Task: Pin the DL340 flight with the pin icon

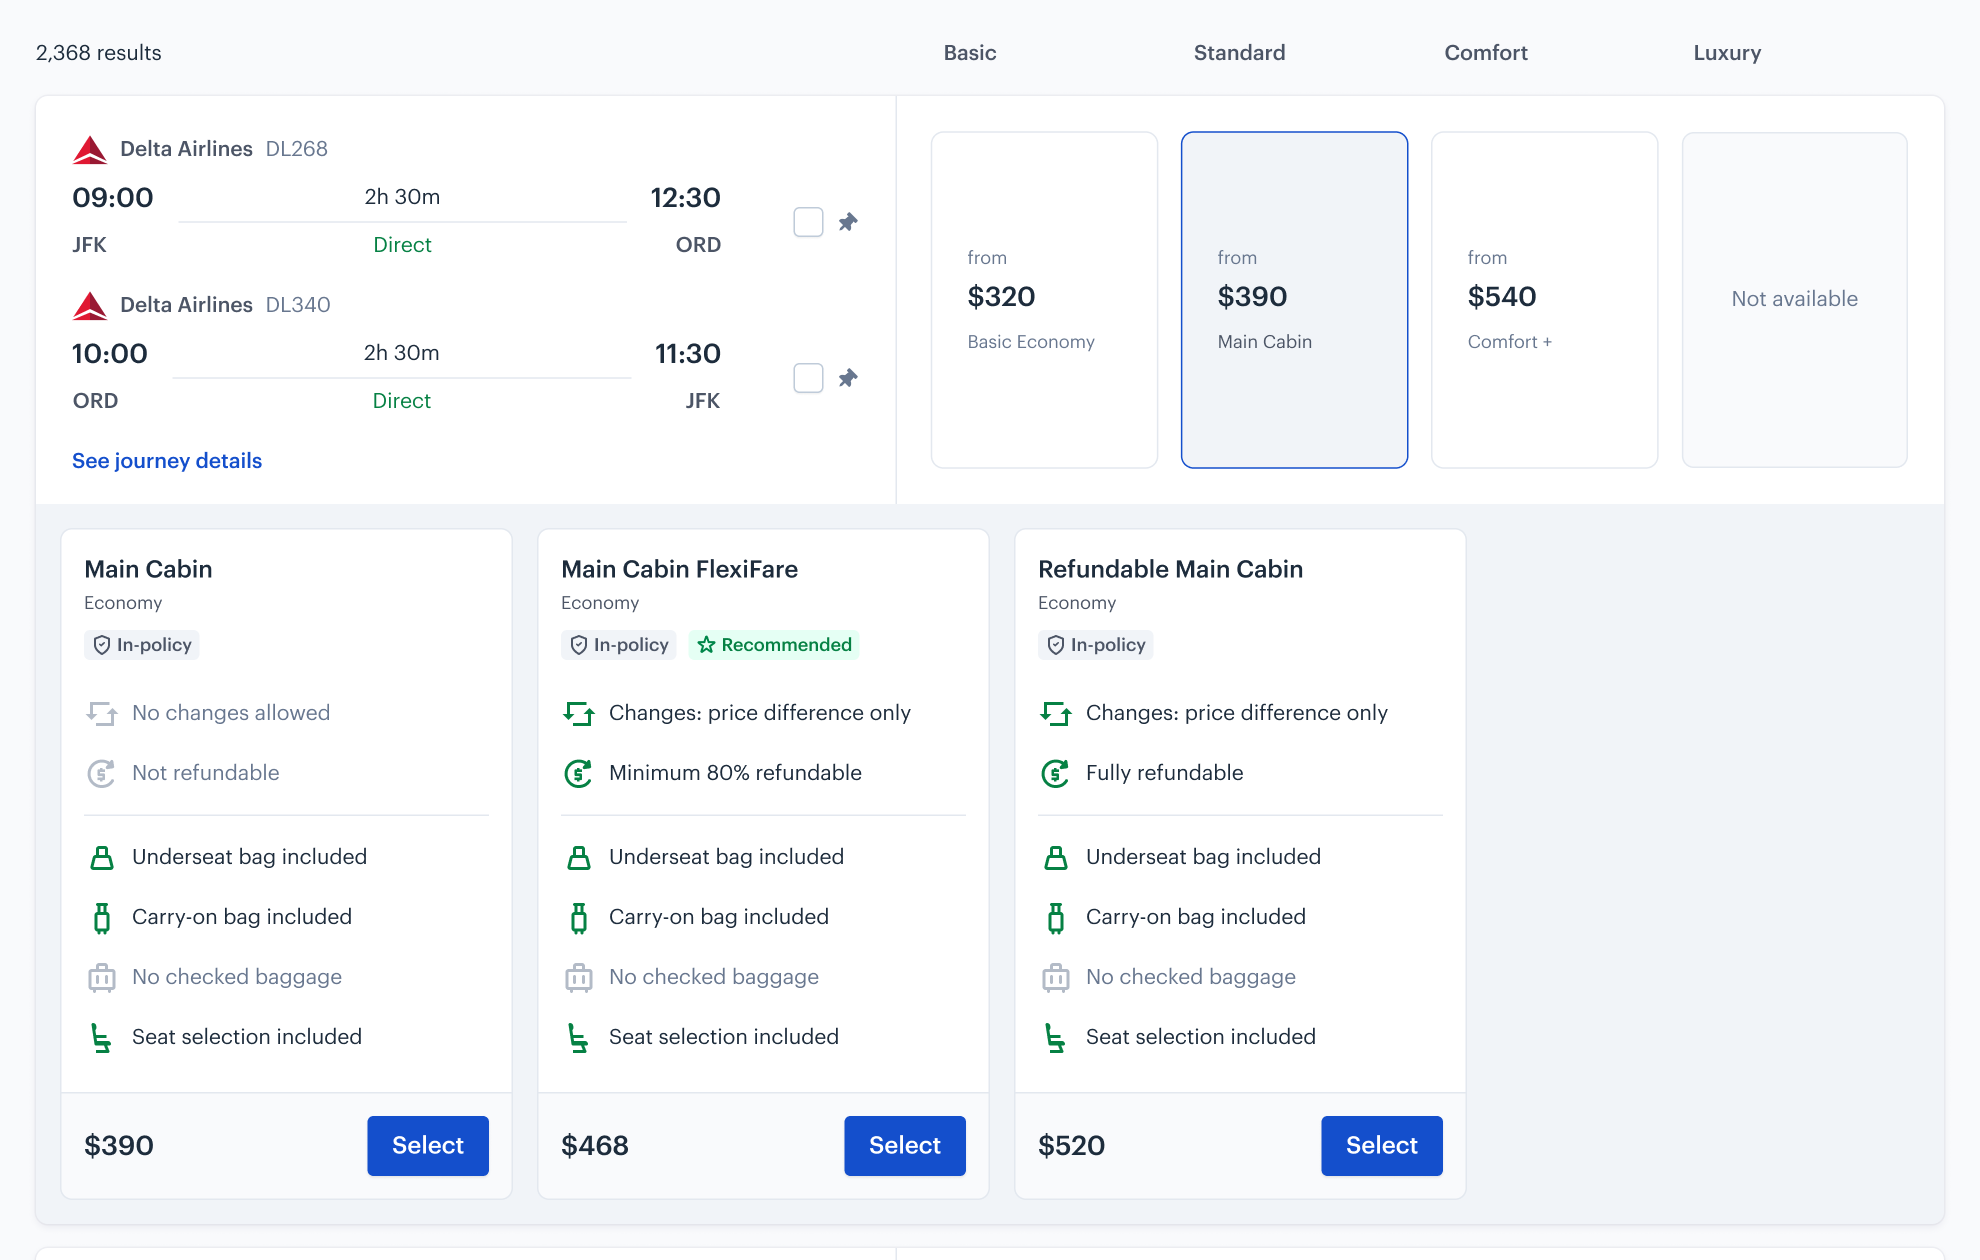Action: [848, 378]
